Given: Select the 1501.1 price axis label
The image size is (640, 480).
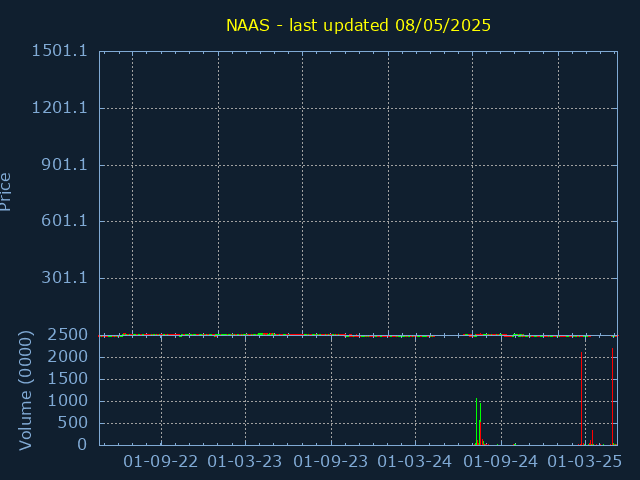Looking at the screenshot, I should (60, 51).
